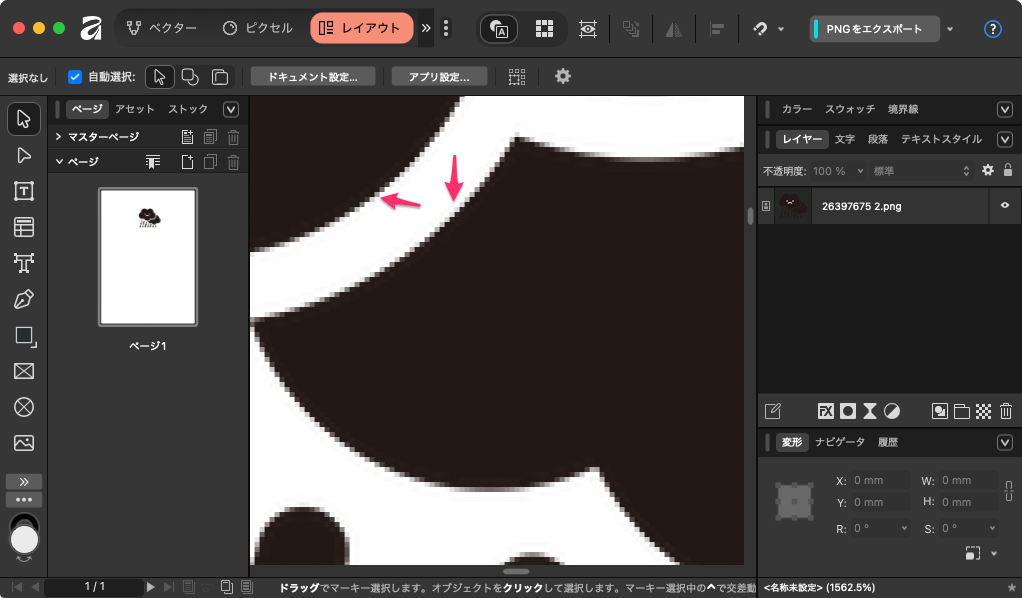The width and height of the screenshot is (1022, 598).
Task: Click the アプリ設定... button
Action: pos(441,77)
